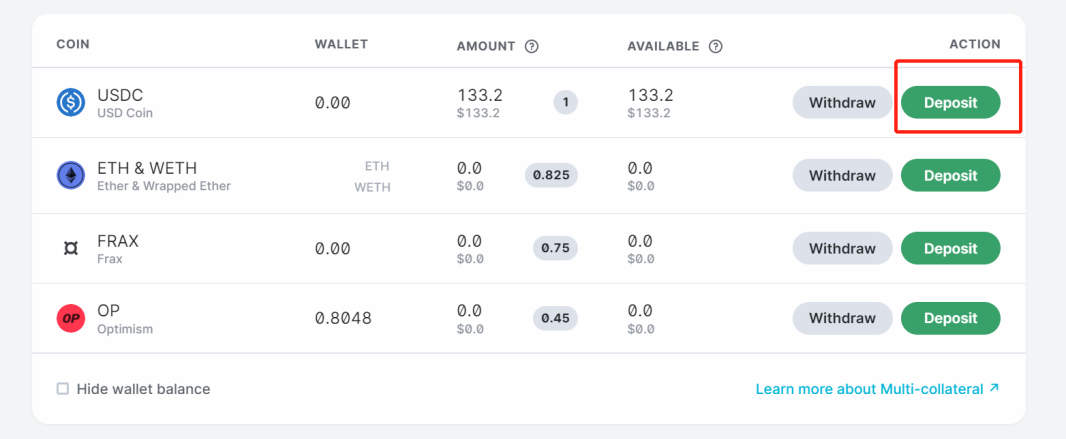The height and width of the screenshot is (439, 1066).
Task: Click the ETH 0.825 collateral ratio badge
Action: (x=551, y=175)
